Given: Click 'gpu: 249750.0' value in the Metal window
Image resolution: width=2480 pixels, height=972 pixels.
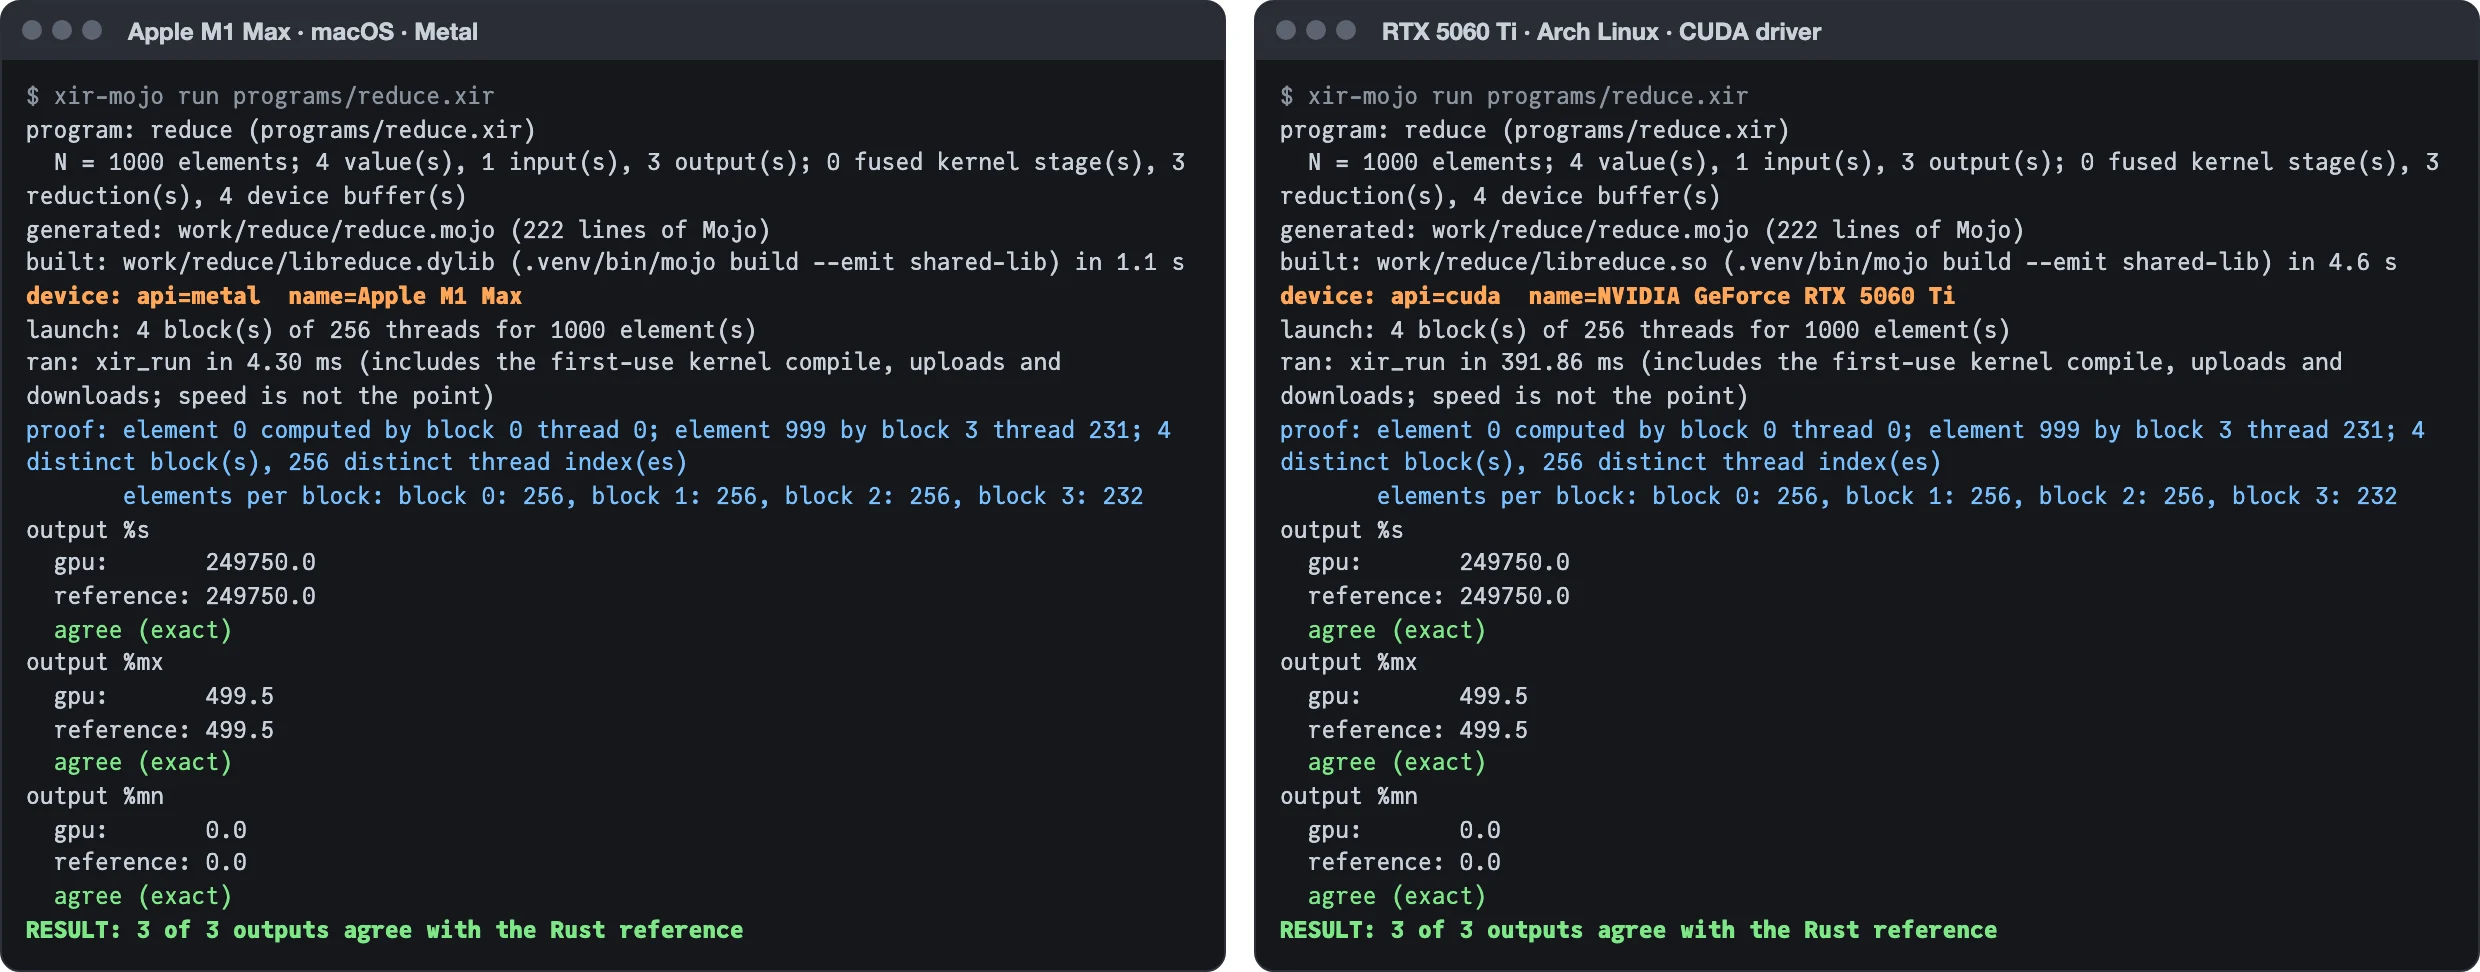Looking at the screenshot, I should [185, 562].
